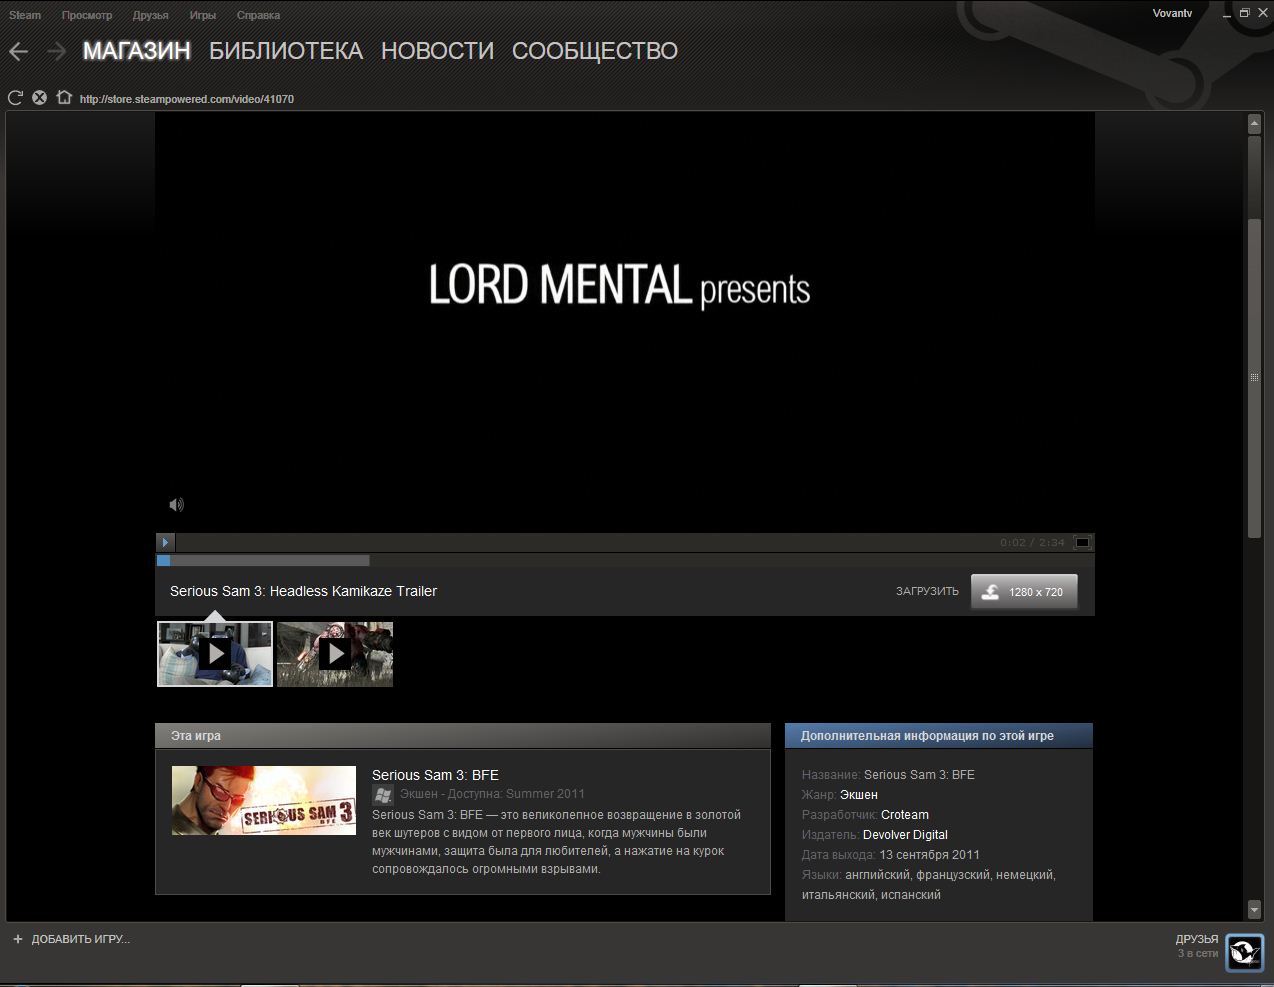The image size is (1274, 987).
Task: Select the first trailer thumbnail
Action: click(x=215, y=654)
